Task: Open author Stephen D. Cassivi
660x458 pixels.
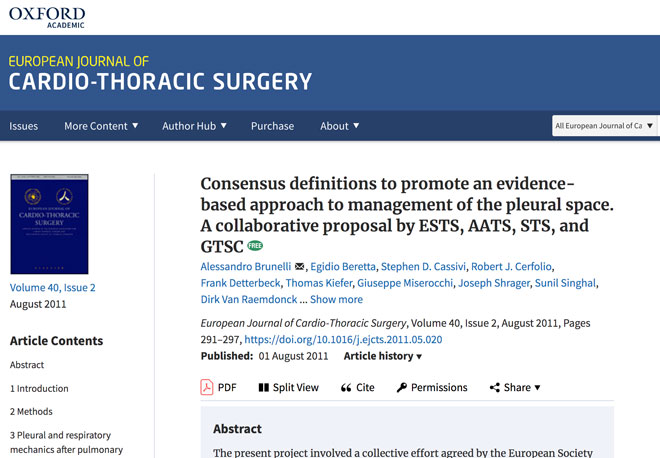Action: [x=423, y=266]
